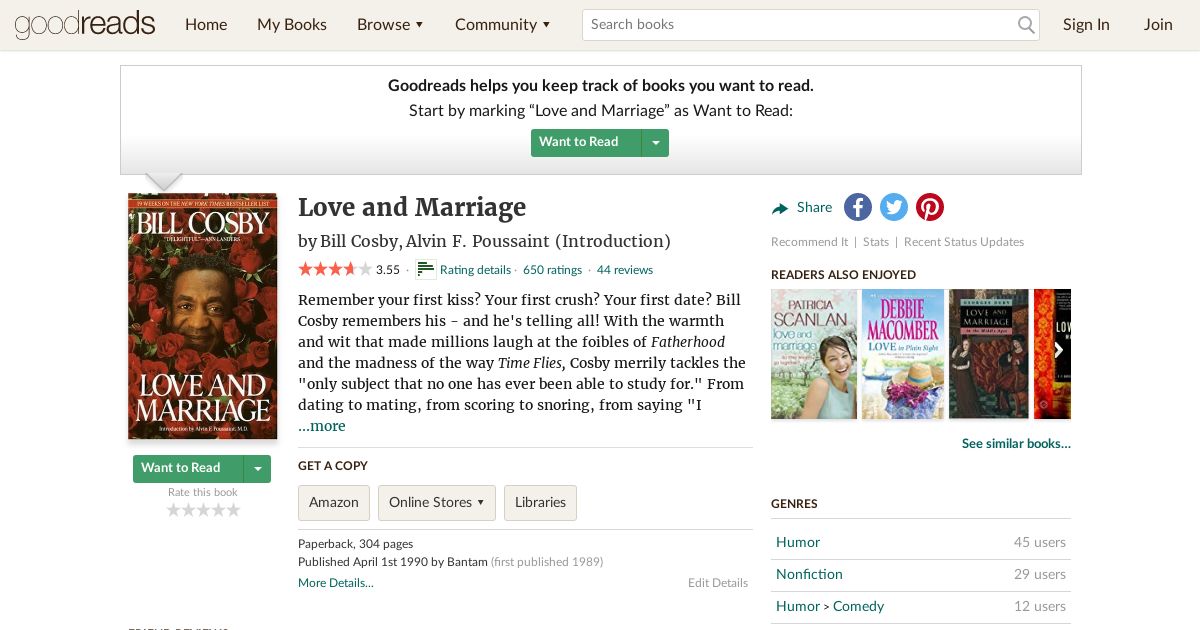Click Share text link
This screenshot has height=630, width=1200.
click(814, 208)
